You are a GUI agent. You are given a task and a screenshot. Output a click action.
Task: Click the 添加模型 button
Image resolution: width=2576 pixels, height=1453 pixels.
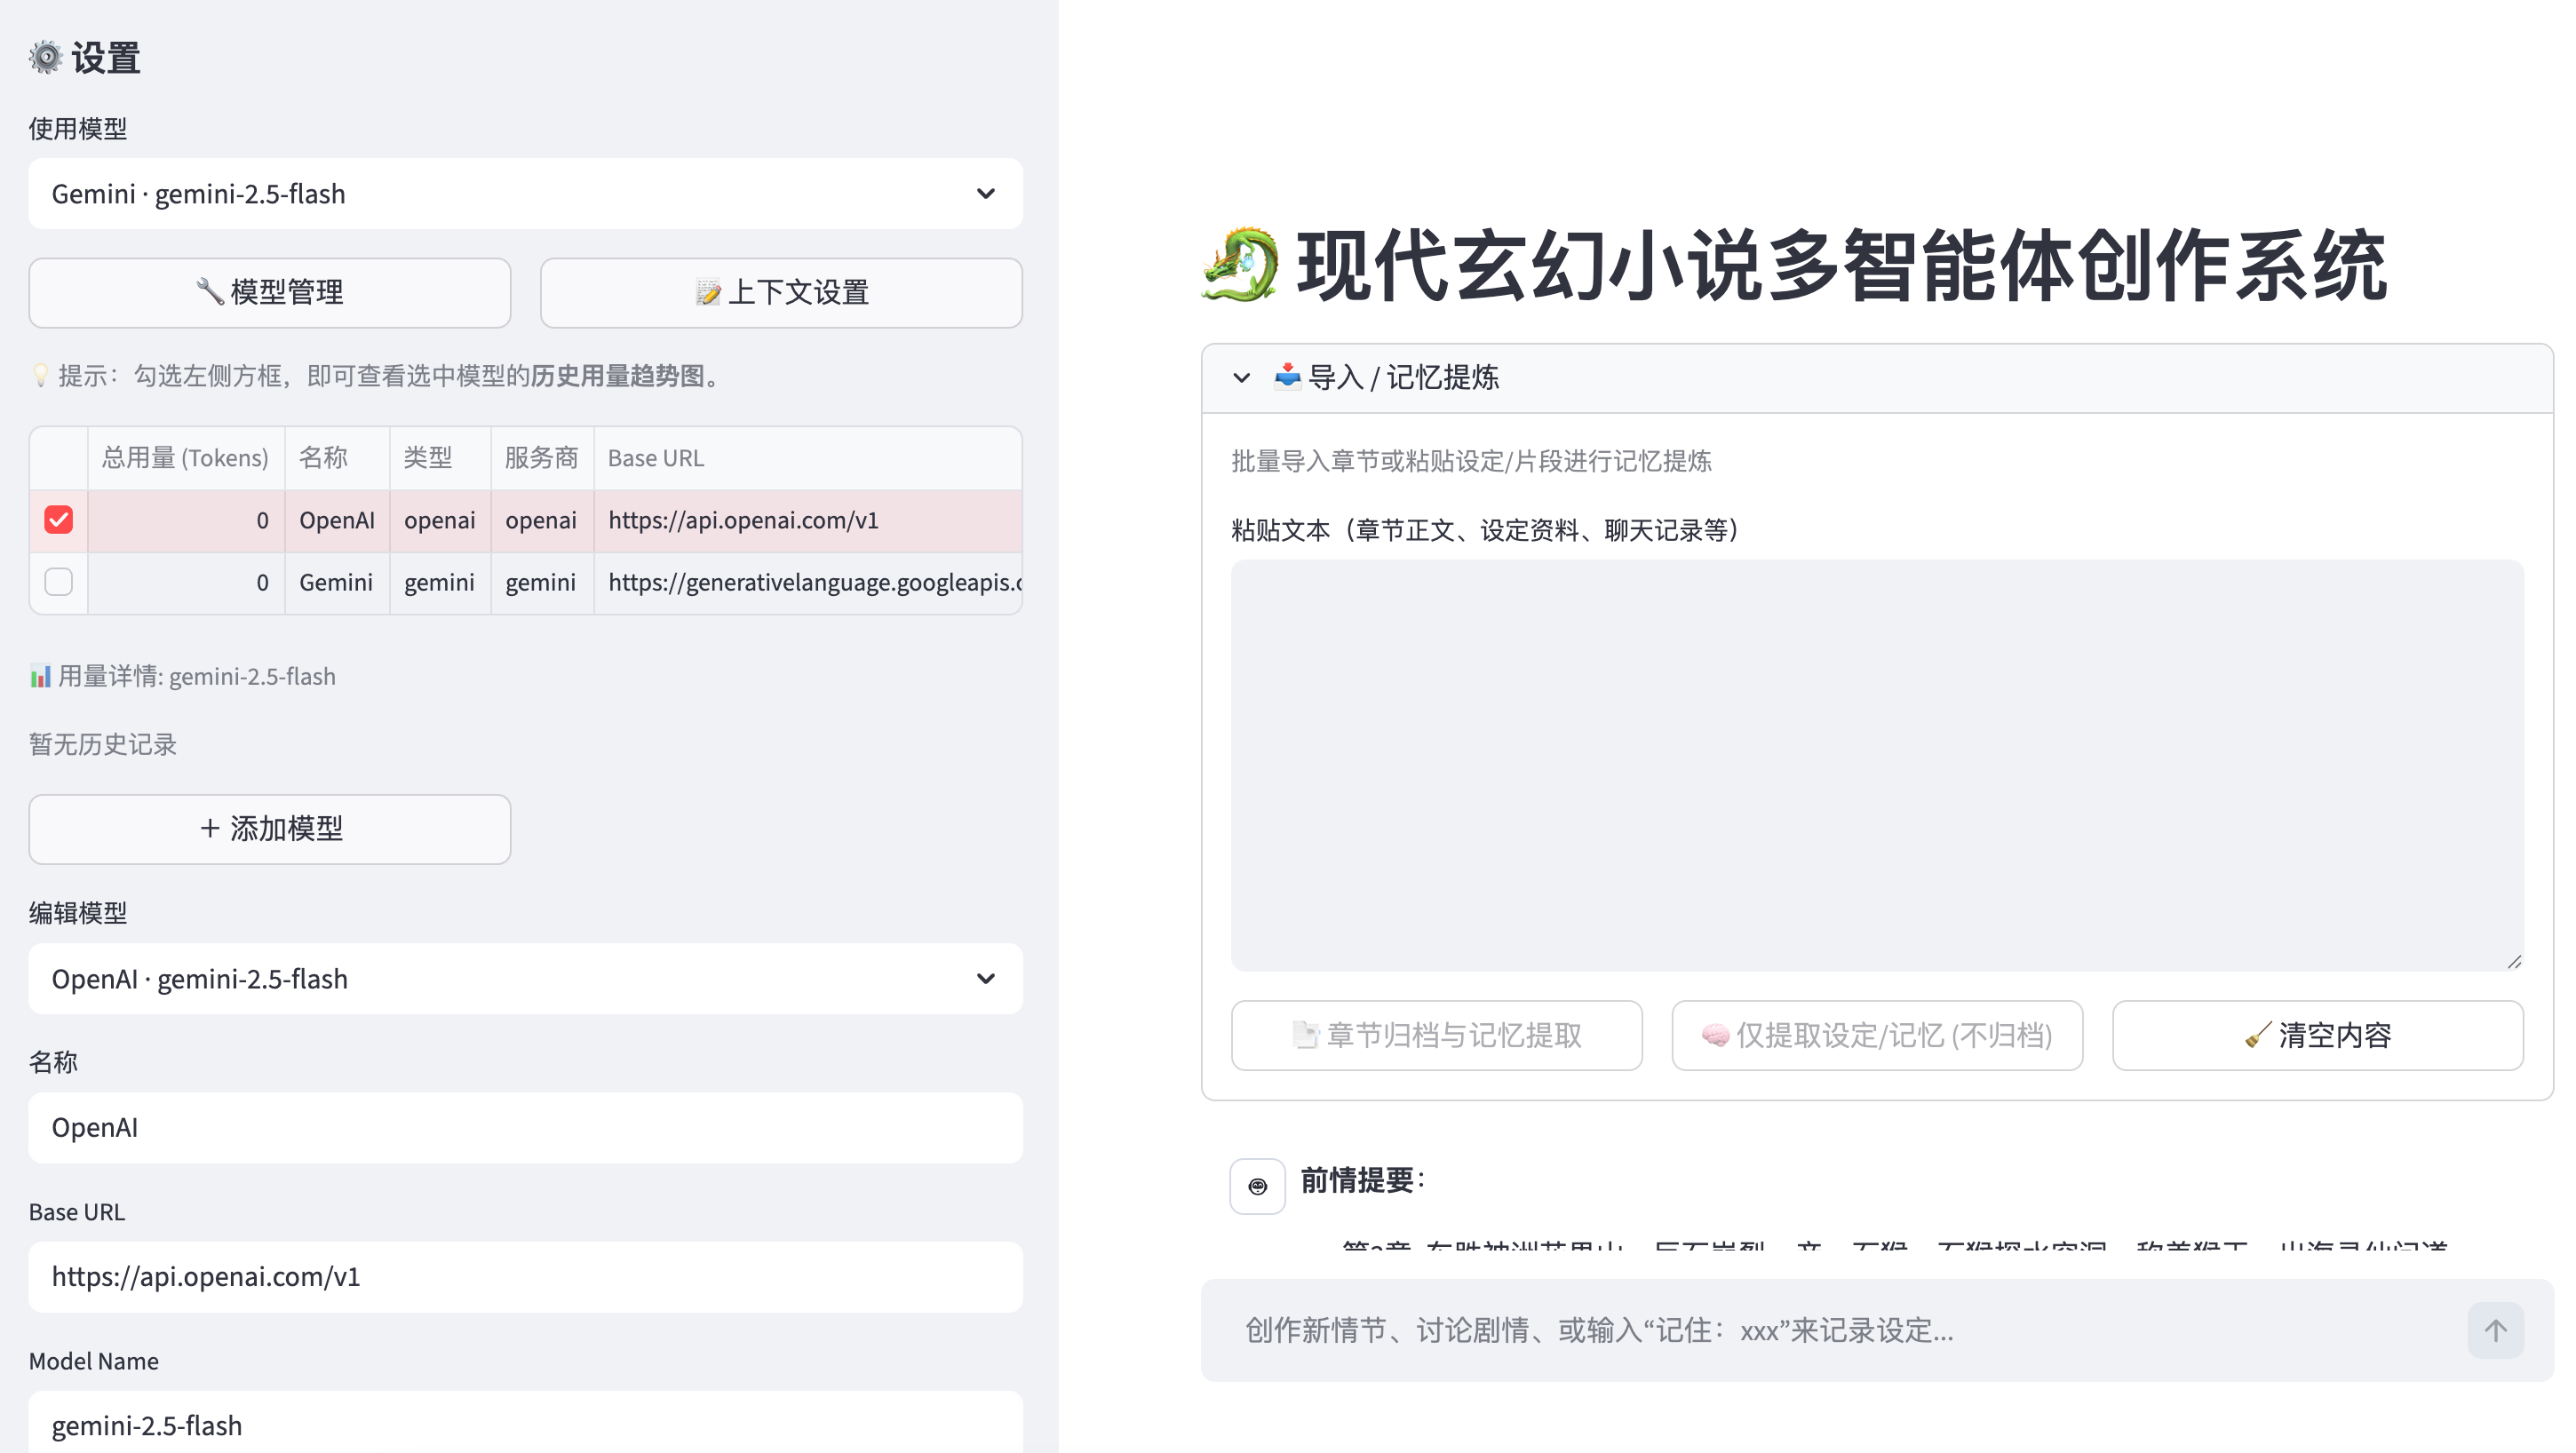[x=269, y=829]
